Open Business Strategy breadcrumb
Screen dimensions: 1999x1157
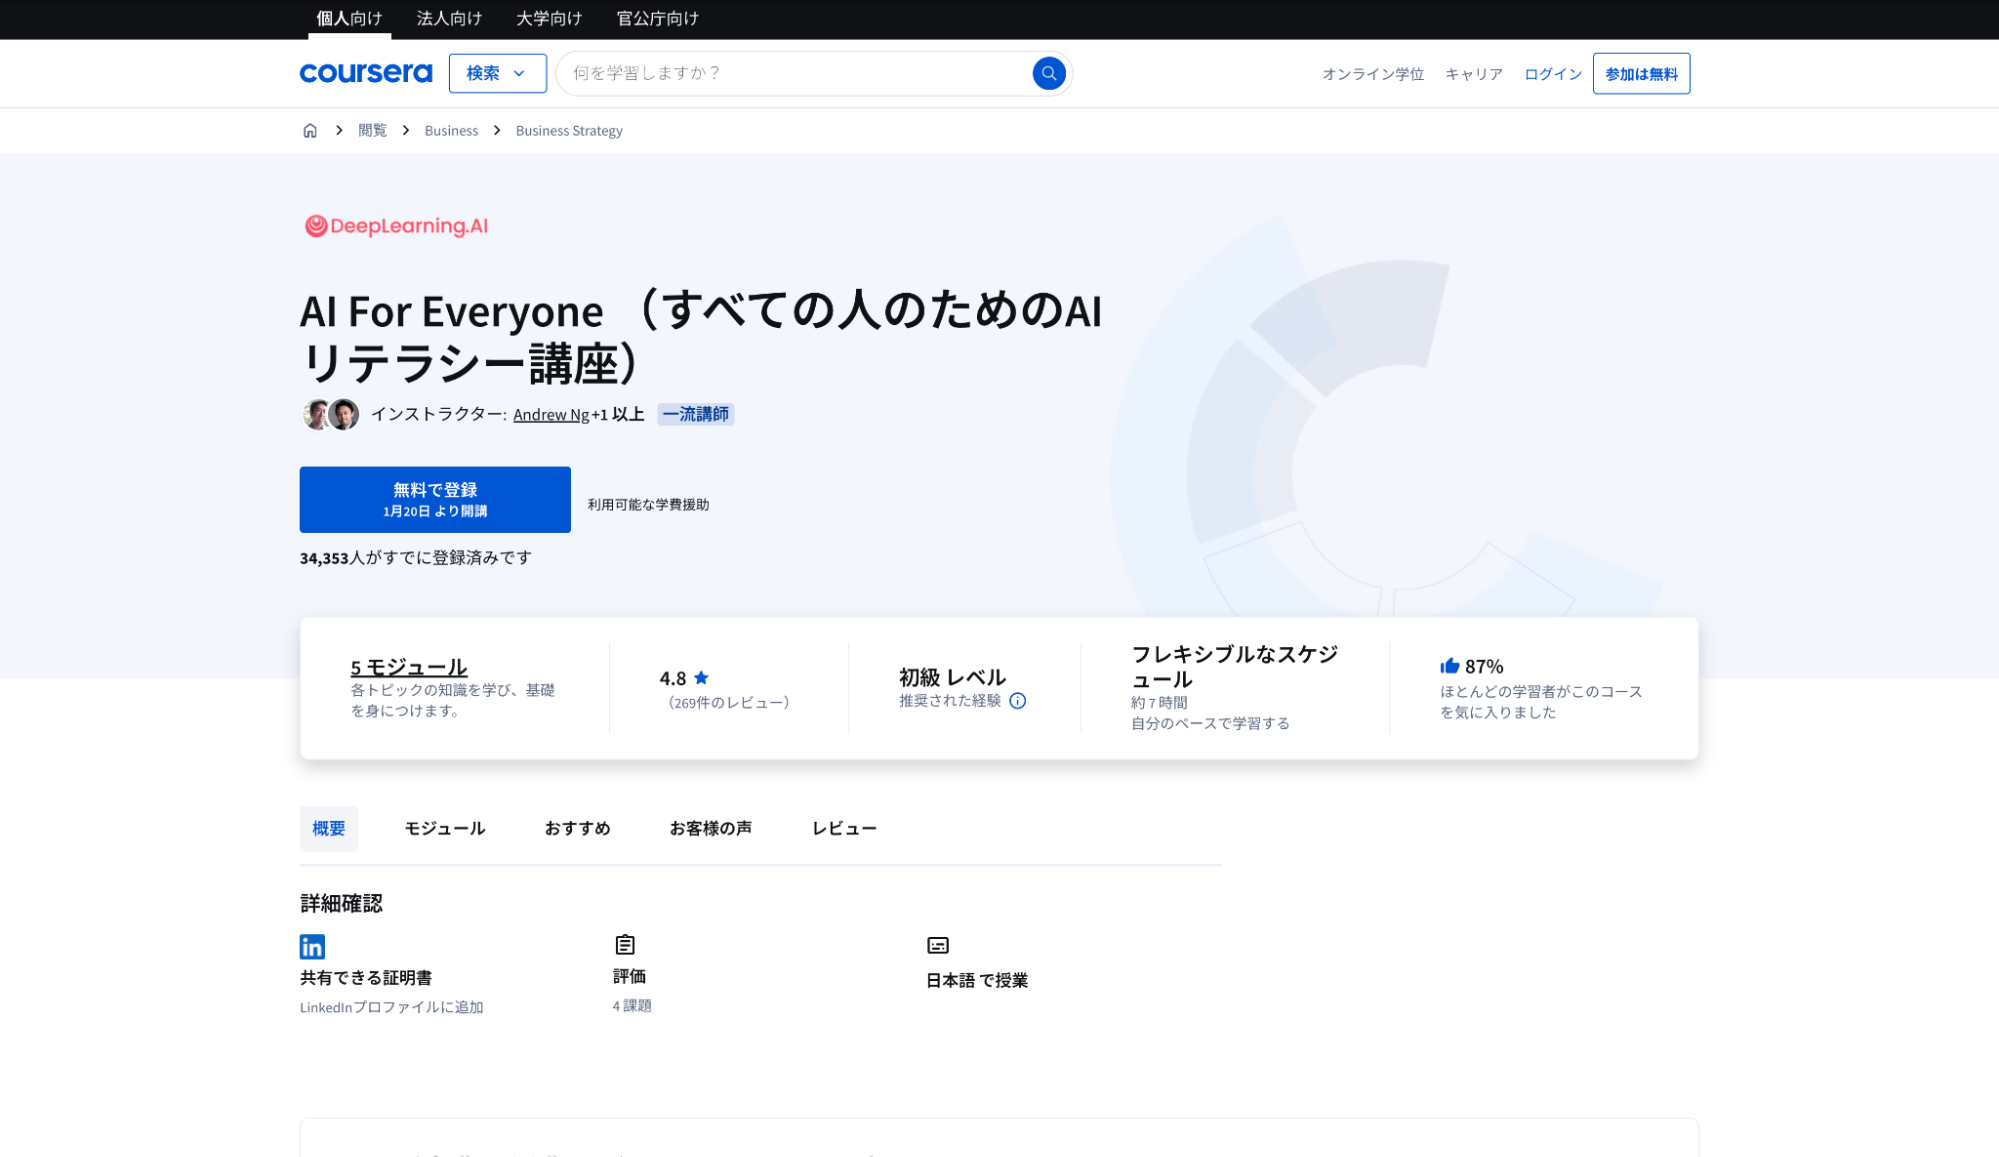pos(569,131)
